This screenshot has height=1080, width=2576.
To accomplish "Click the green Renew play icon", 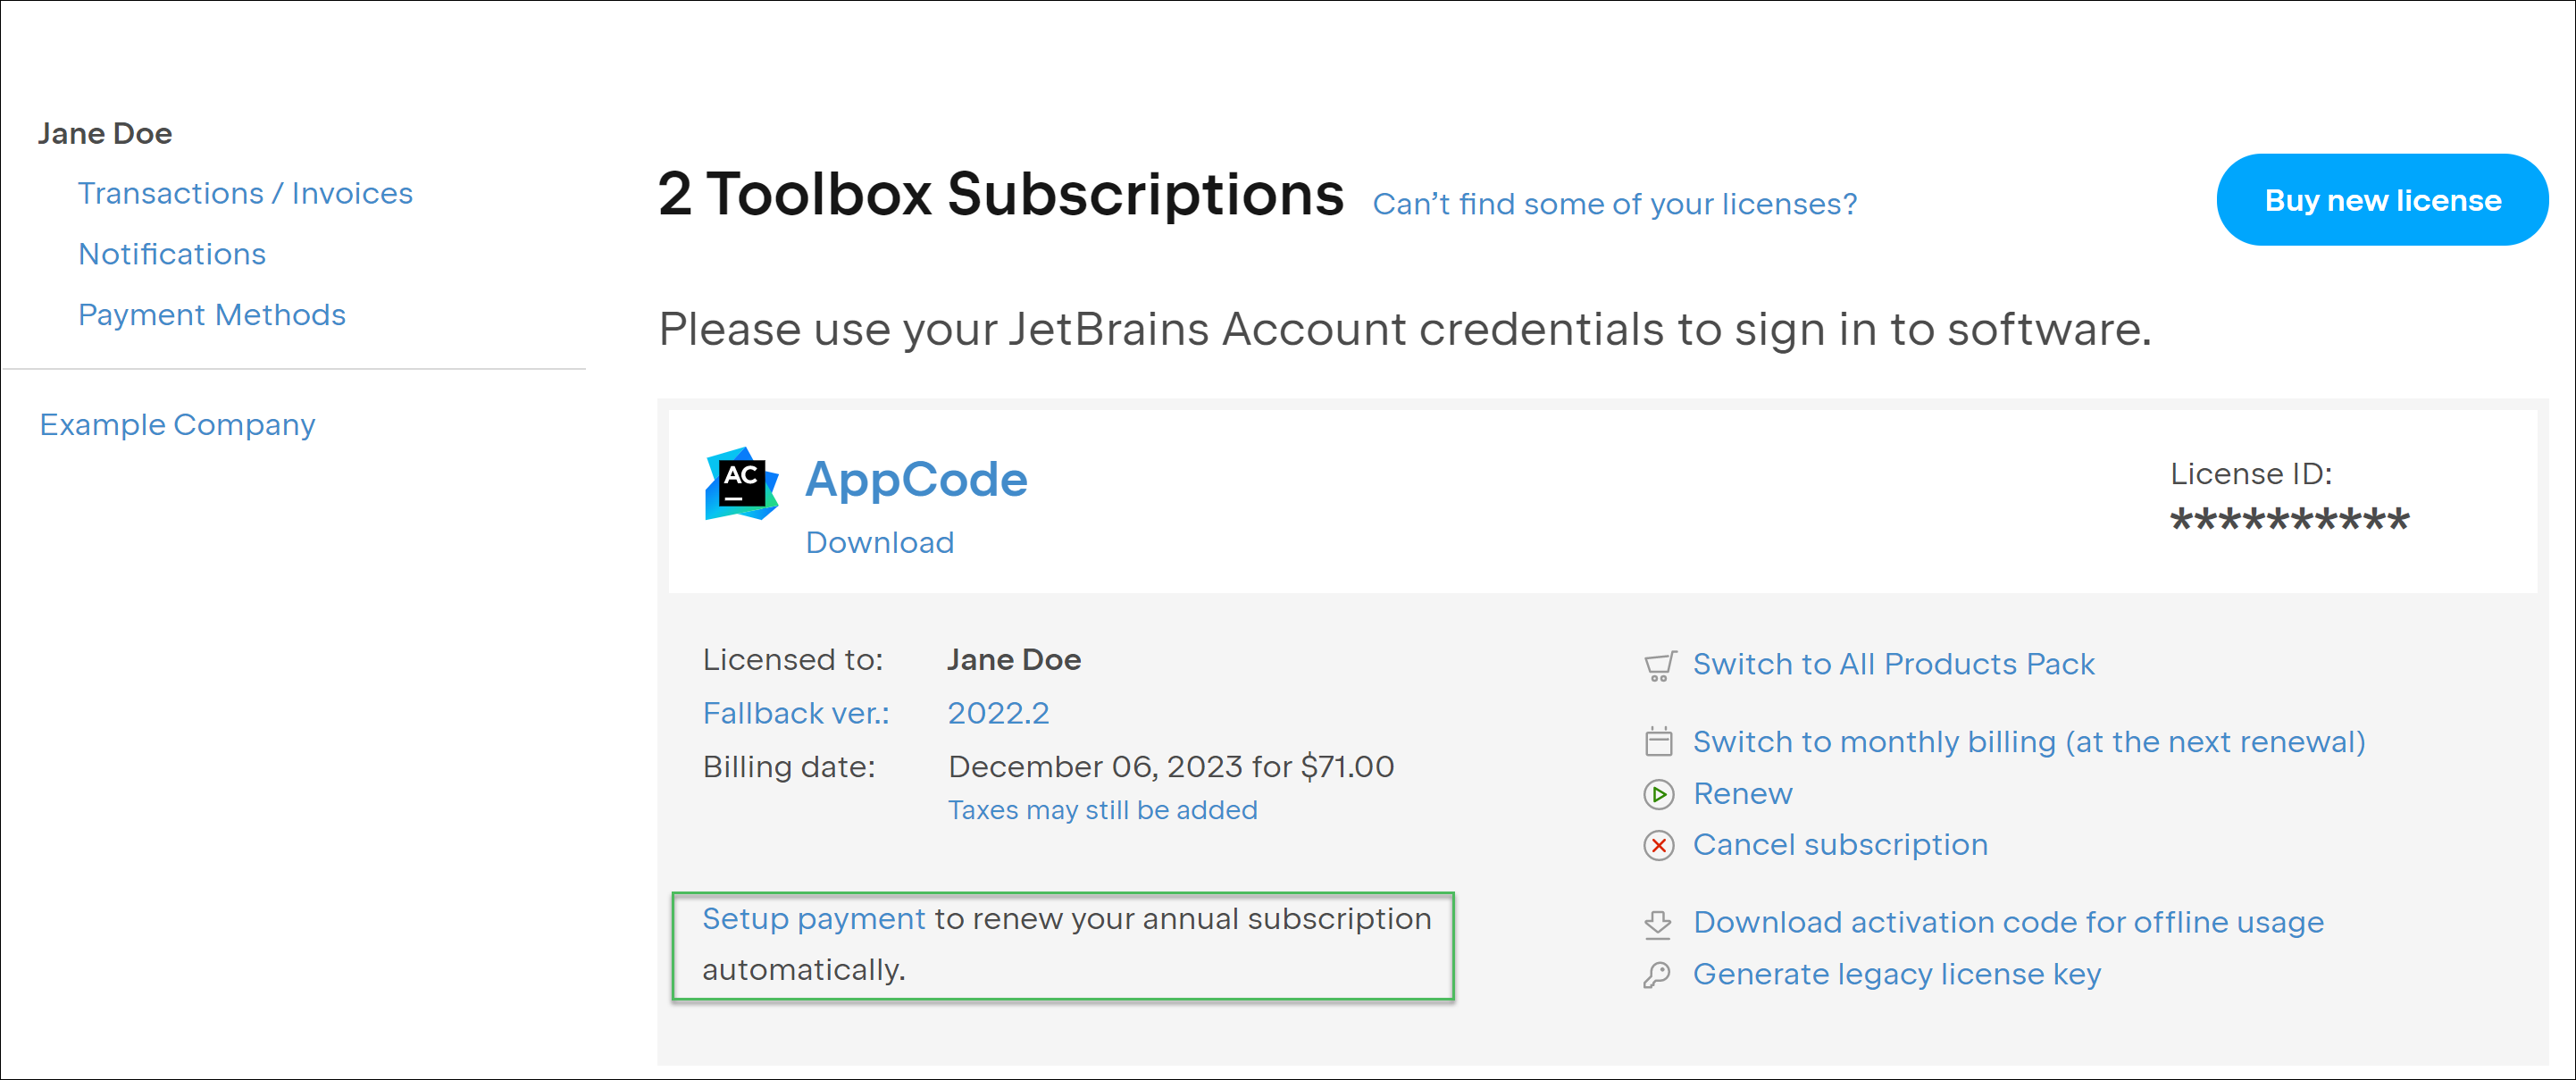I will click(x=1658, y=794).
